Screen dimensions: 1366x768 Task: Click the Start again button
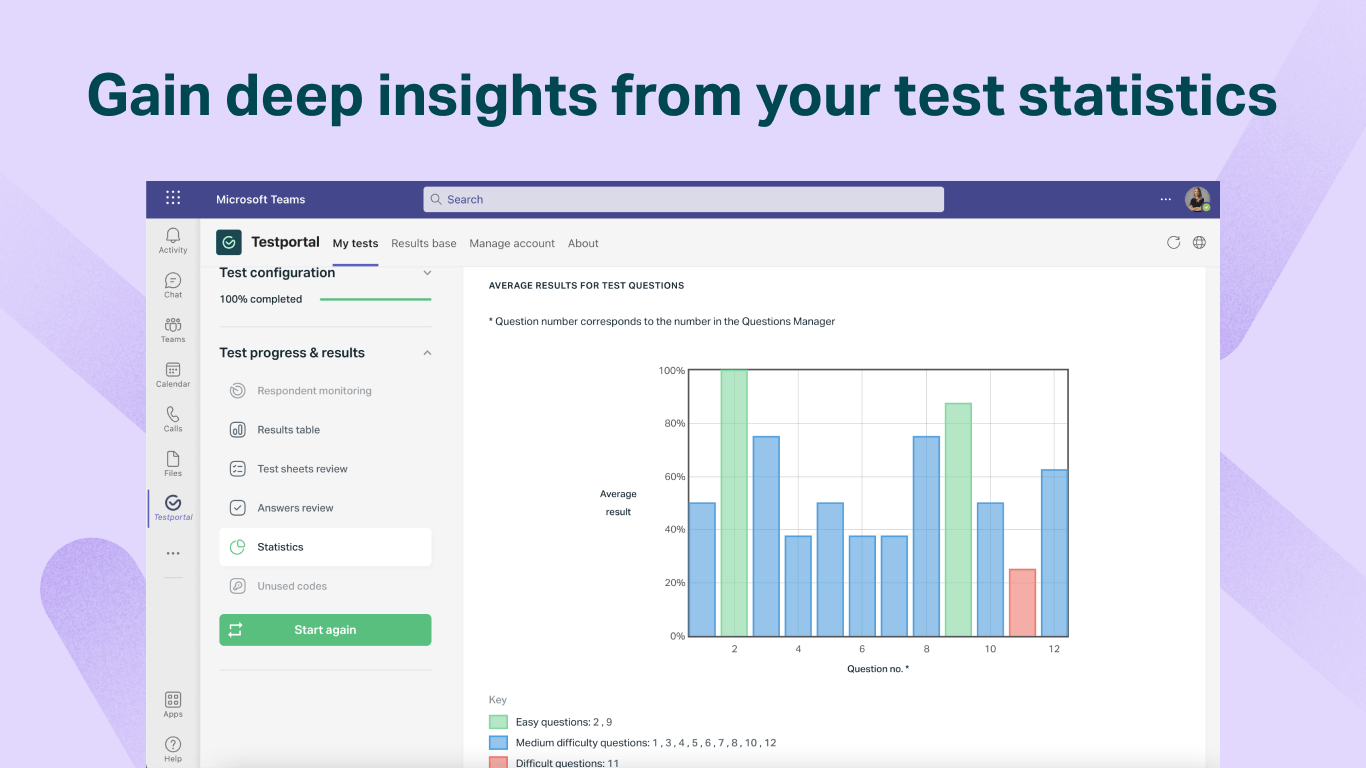pos(325,630)
